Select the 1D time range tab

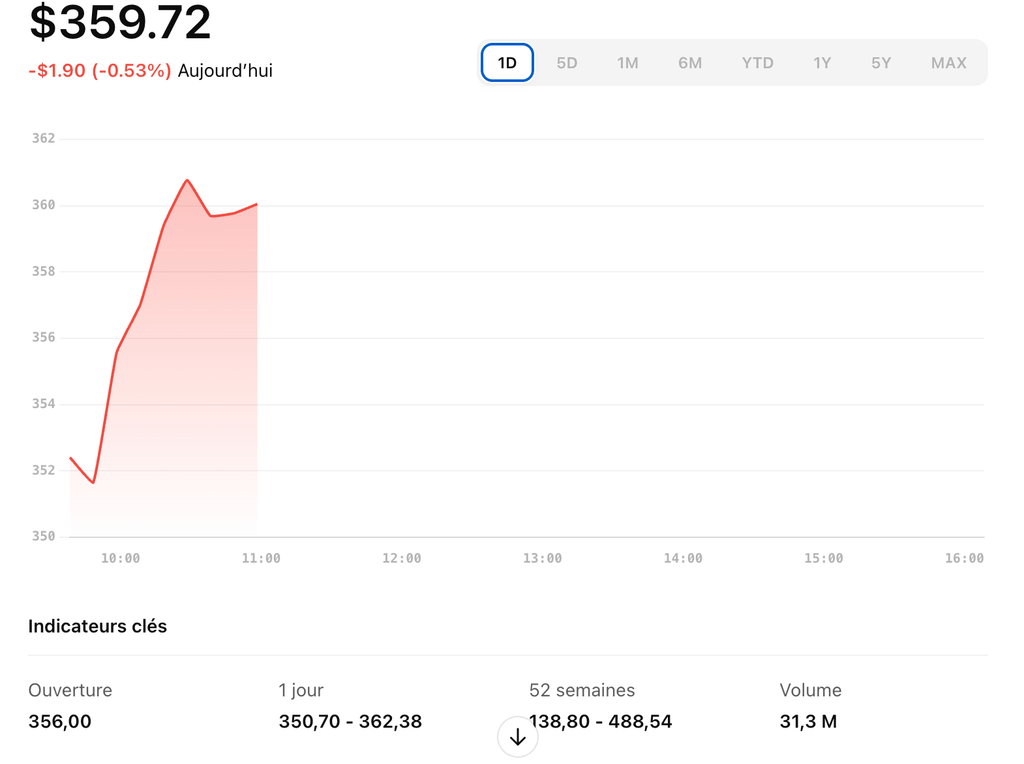click(x=507, y=63)
